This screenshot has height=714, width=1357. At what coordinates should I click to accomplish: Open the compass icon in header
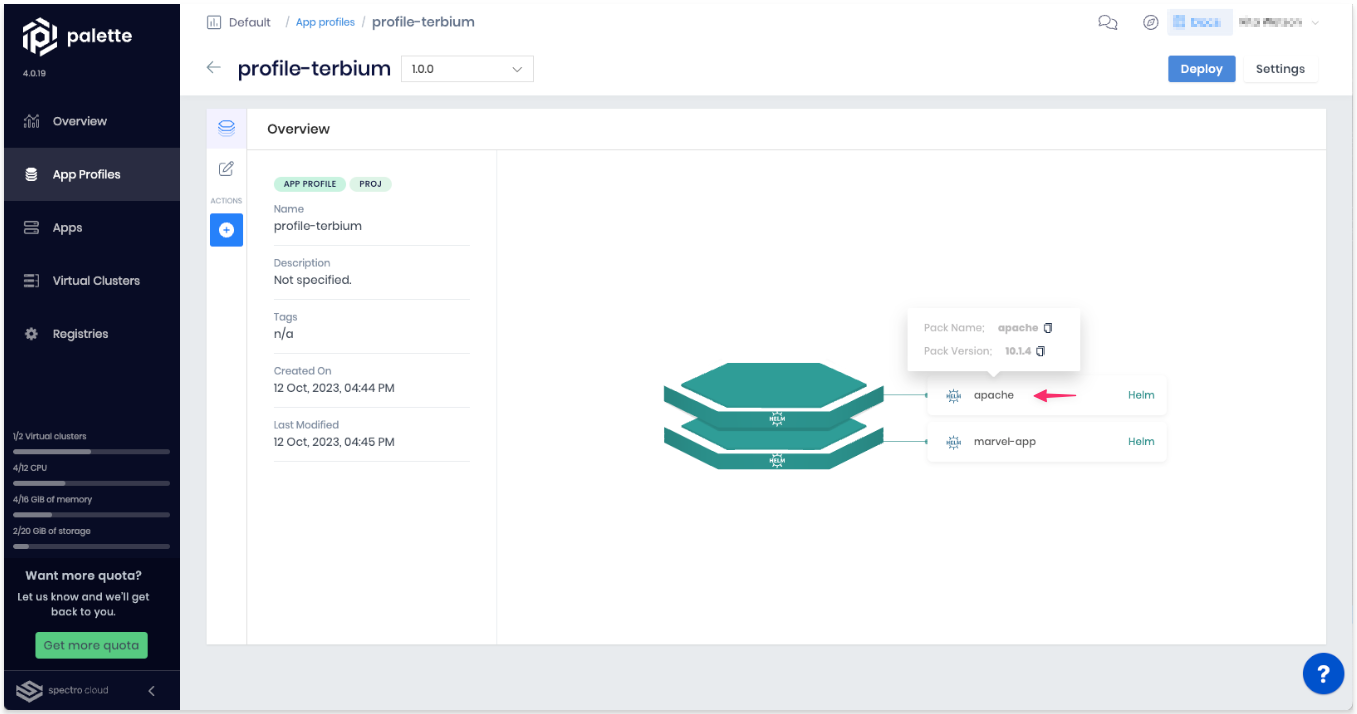click(1151, 23)
